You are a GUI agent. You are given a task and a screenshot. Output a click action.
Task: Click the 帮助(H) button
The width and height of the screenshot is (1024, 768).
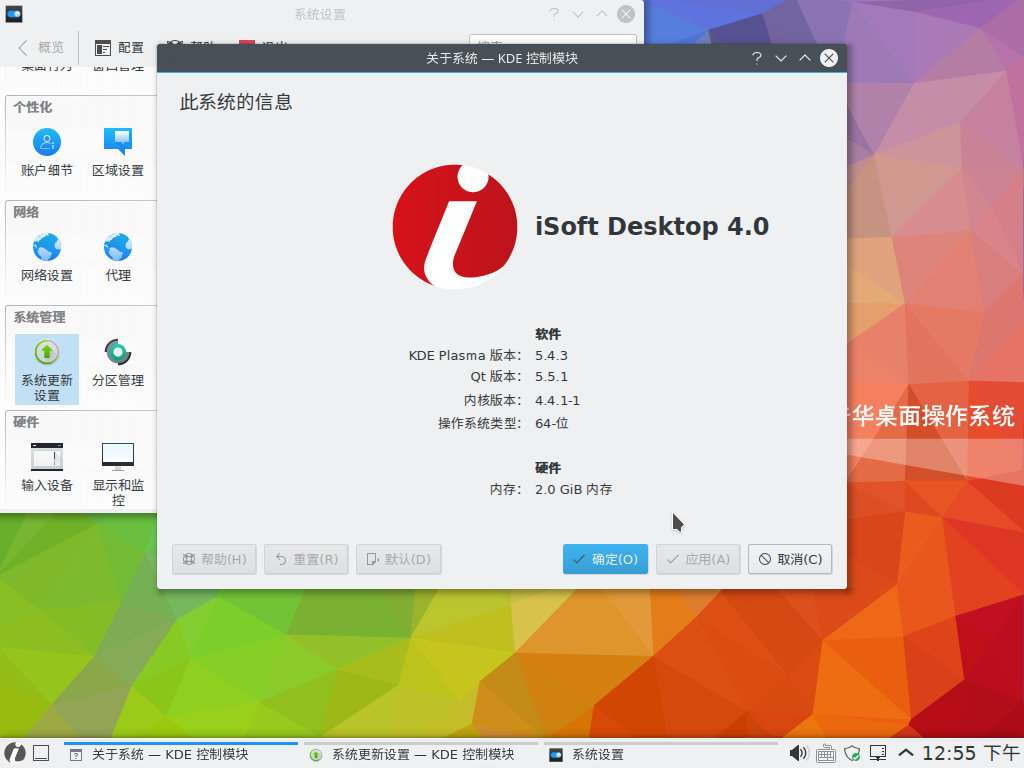(214, 559)
